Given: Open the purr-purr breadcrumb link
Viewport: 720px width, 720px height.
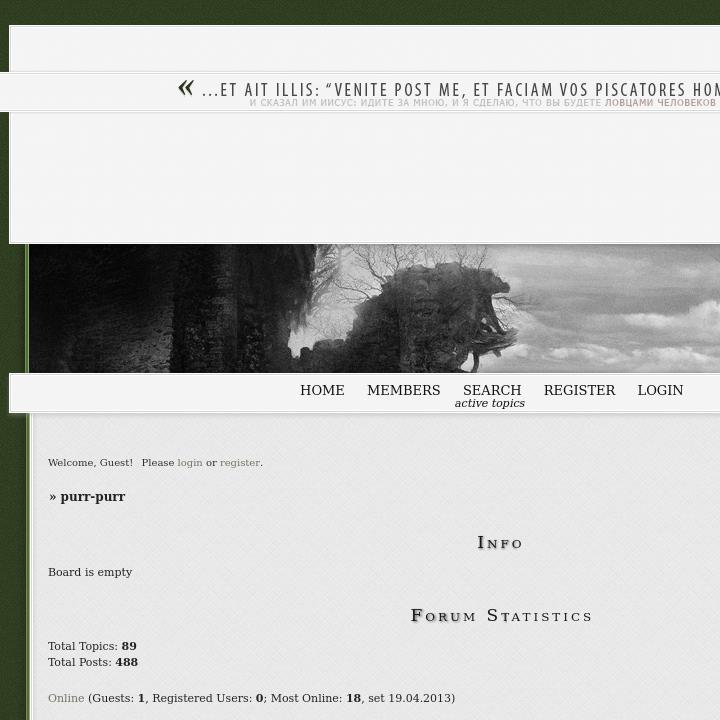Looking at the screenshot, I should (92, 497).
